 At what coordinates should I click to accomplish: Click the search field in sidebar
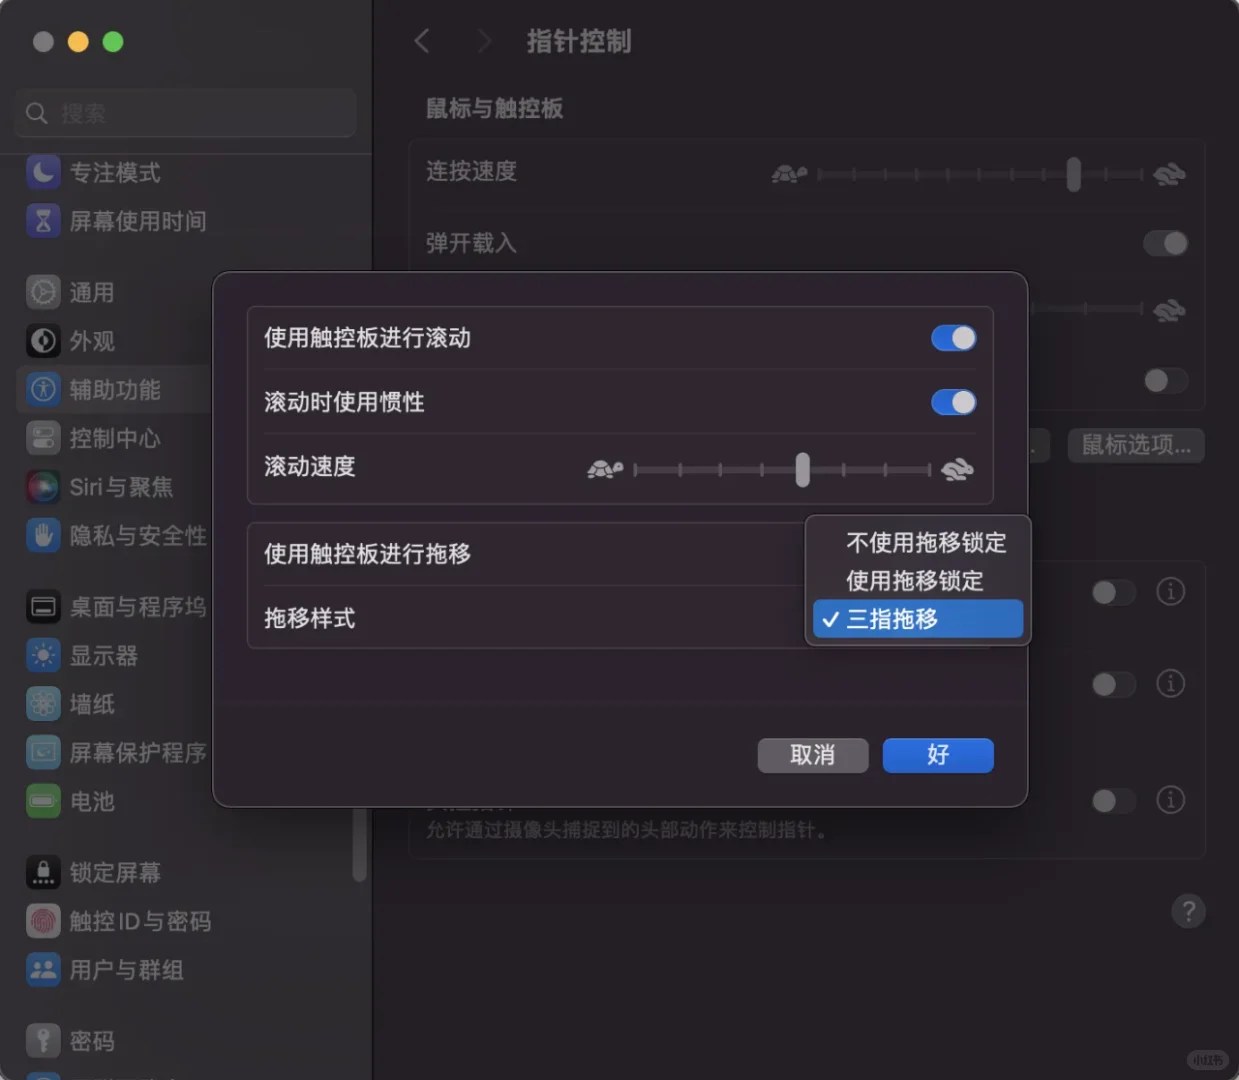184,113
